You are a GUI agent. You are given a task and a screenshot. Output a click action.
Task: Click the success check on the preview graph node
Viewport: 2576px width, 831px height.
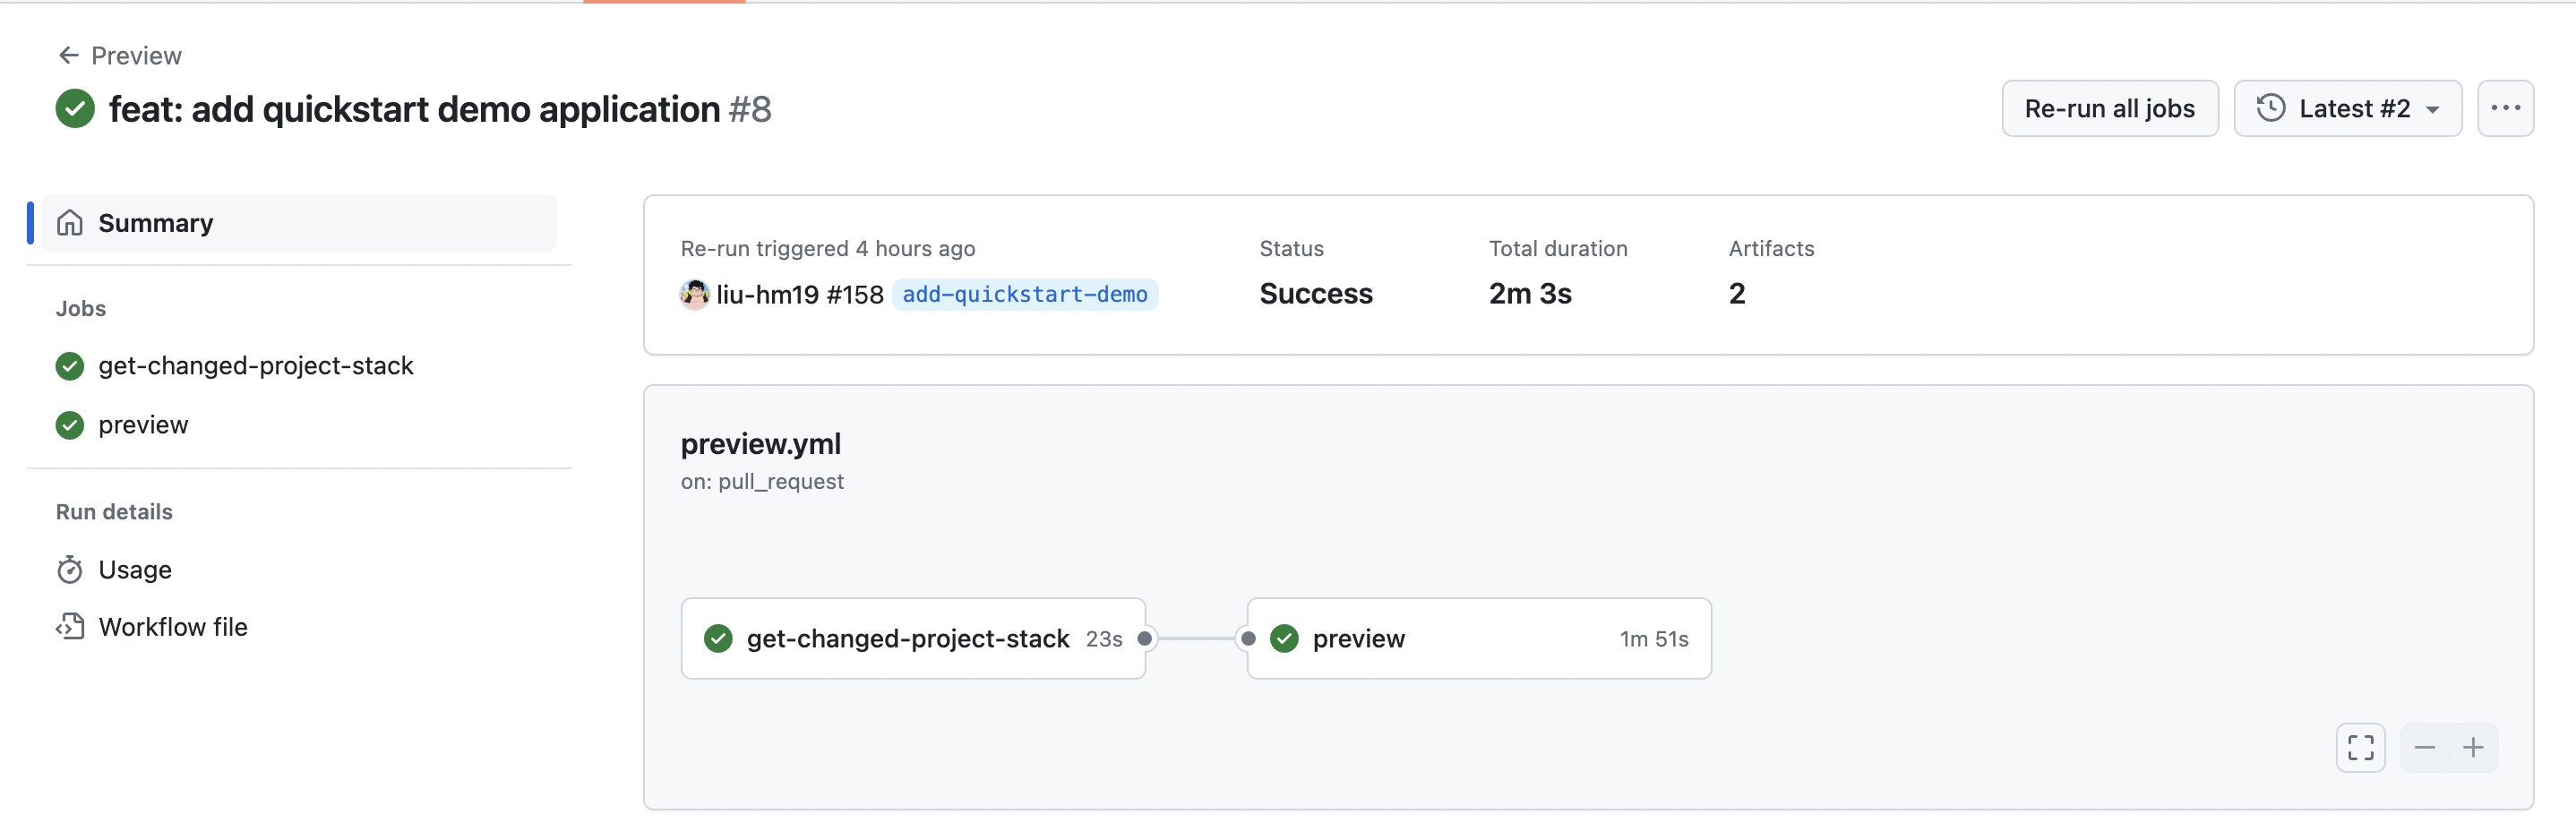point(1284,638)
